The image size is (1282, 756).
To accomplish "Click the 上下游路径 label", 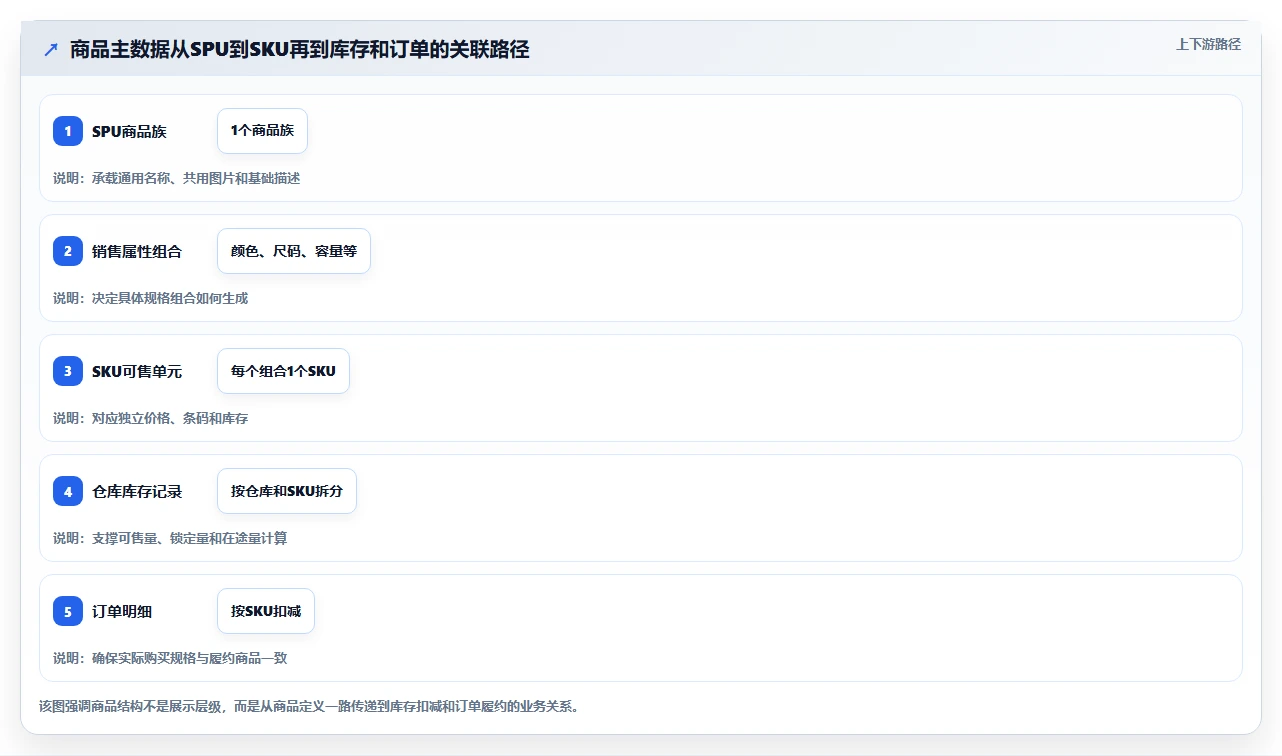I will (1208, 44).
